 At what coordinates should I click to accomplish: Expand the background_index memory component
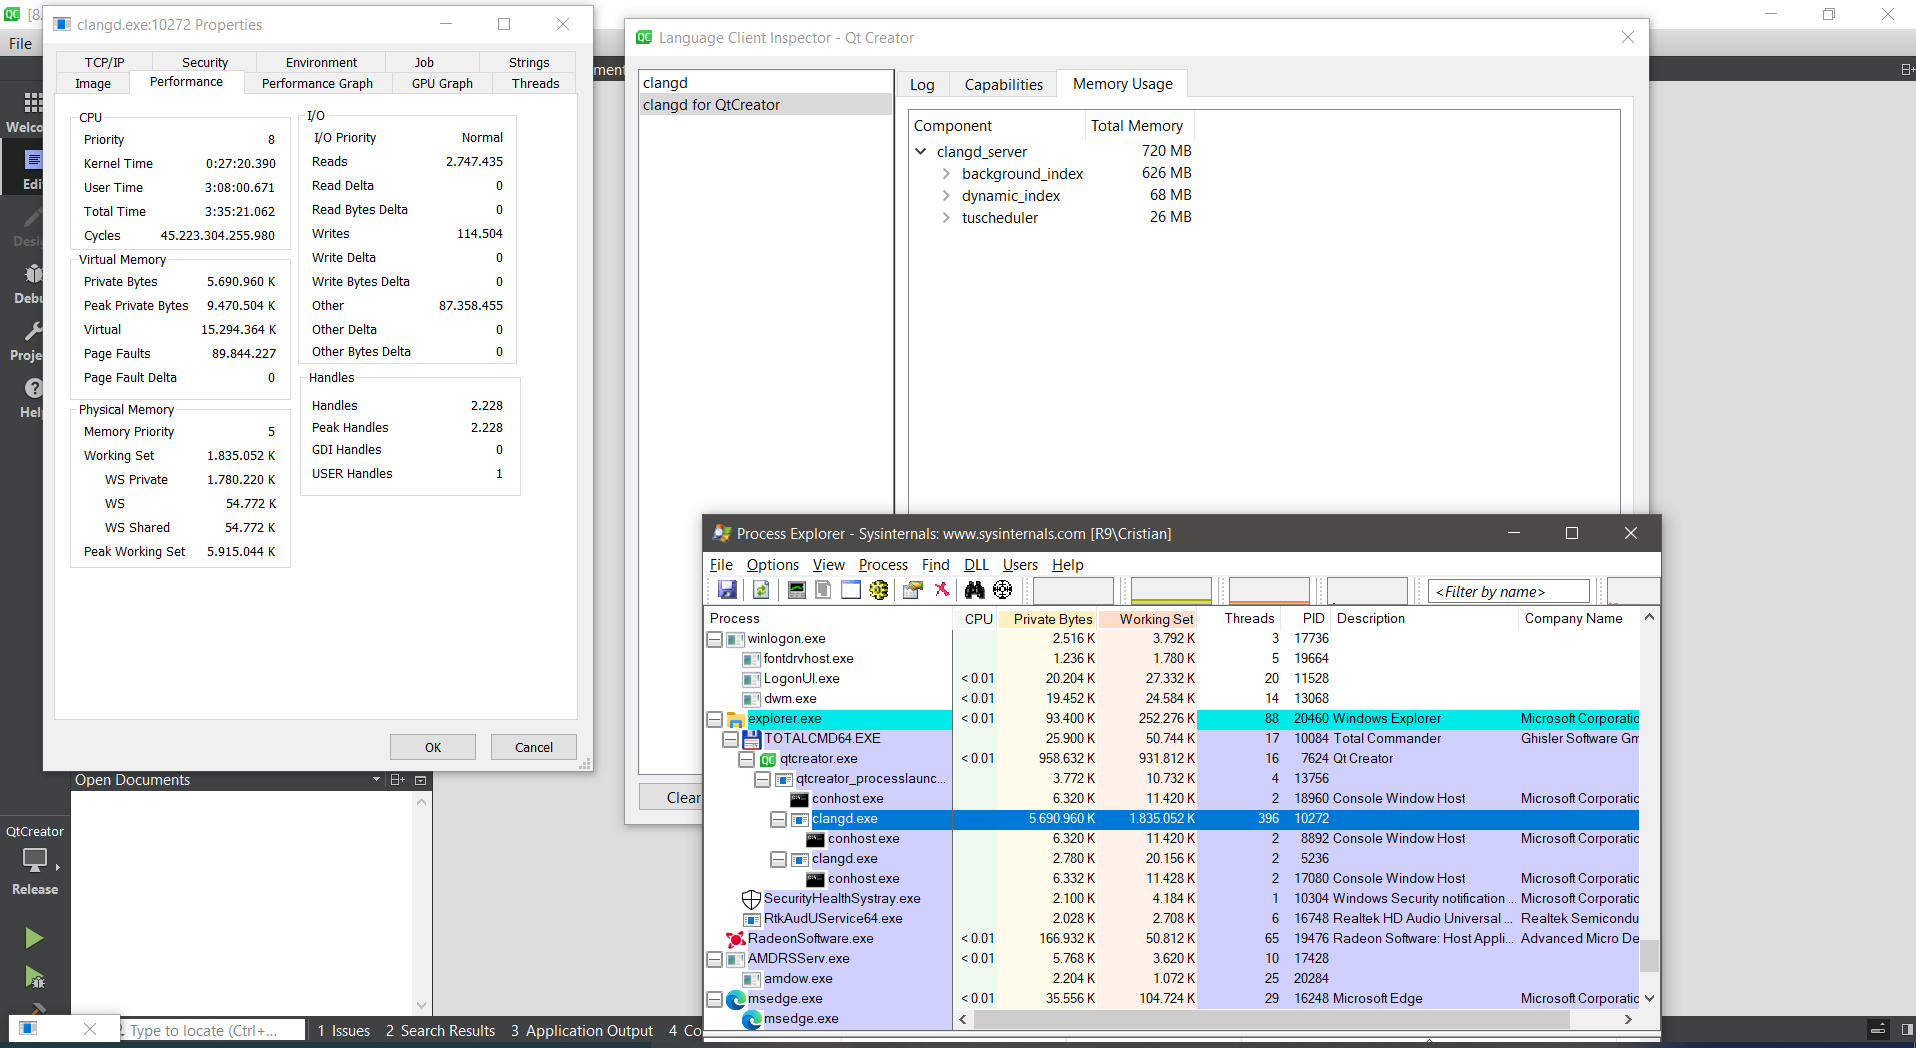(946, 174)
